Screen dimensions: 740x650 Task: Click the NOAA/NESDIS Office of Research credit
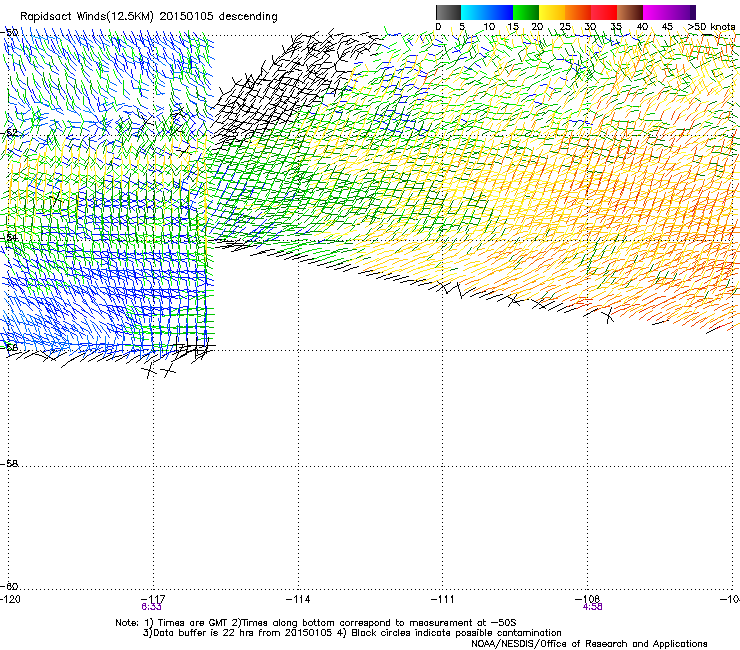[589, 643]
